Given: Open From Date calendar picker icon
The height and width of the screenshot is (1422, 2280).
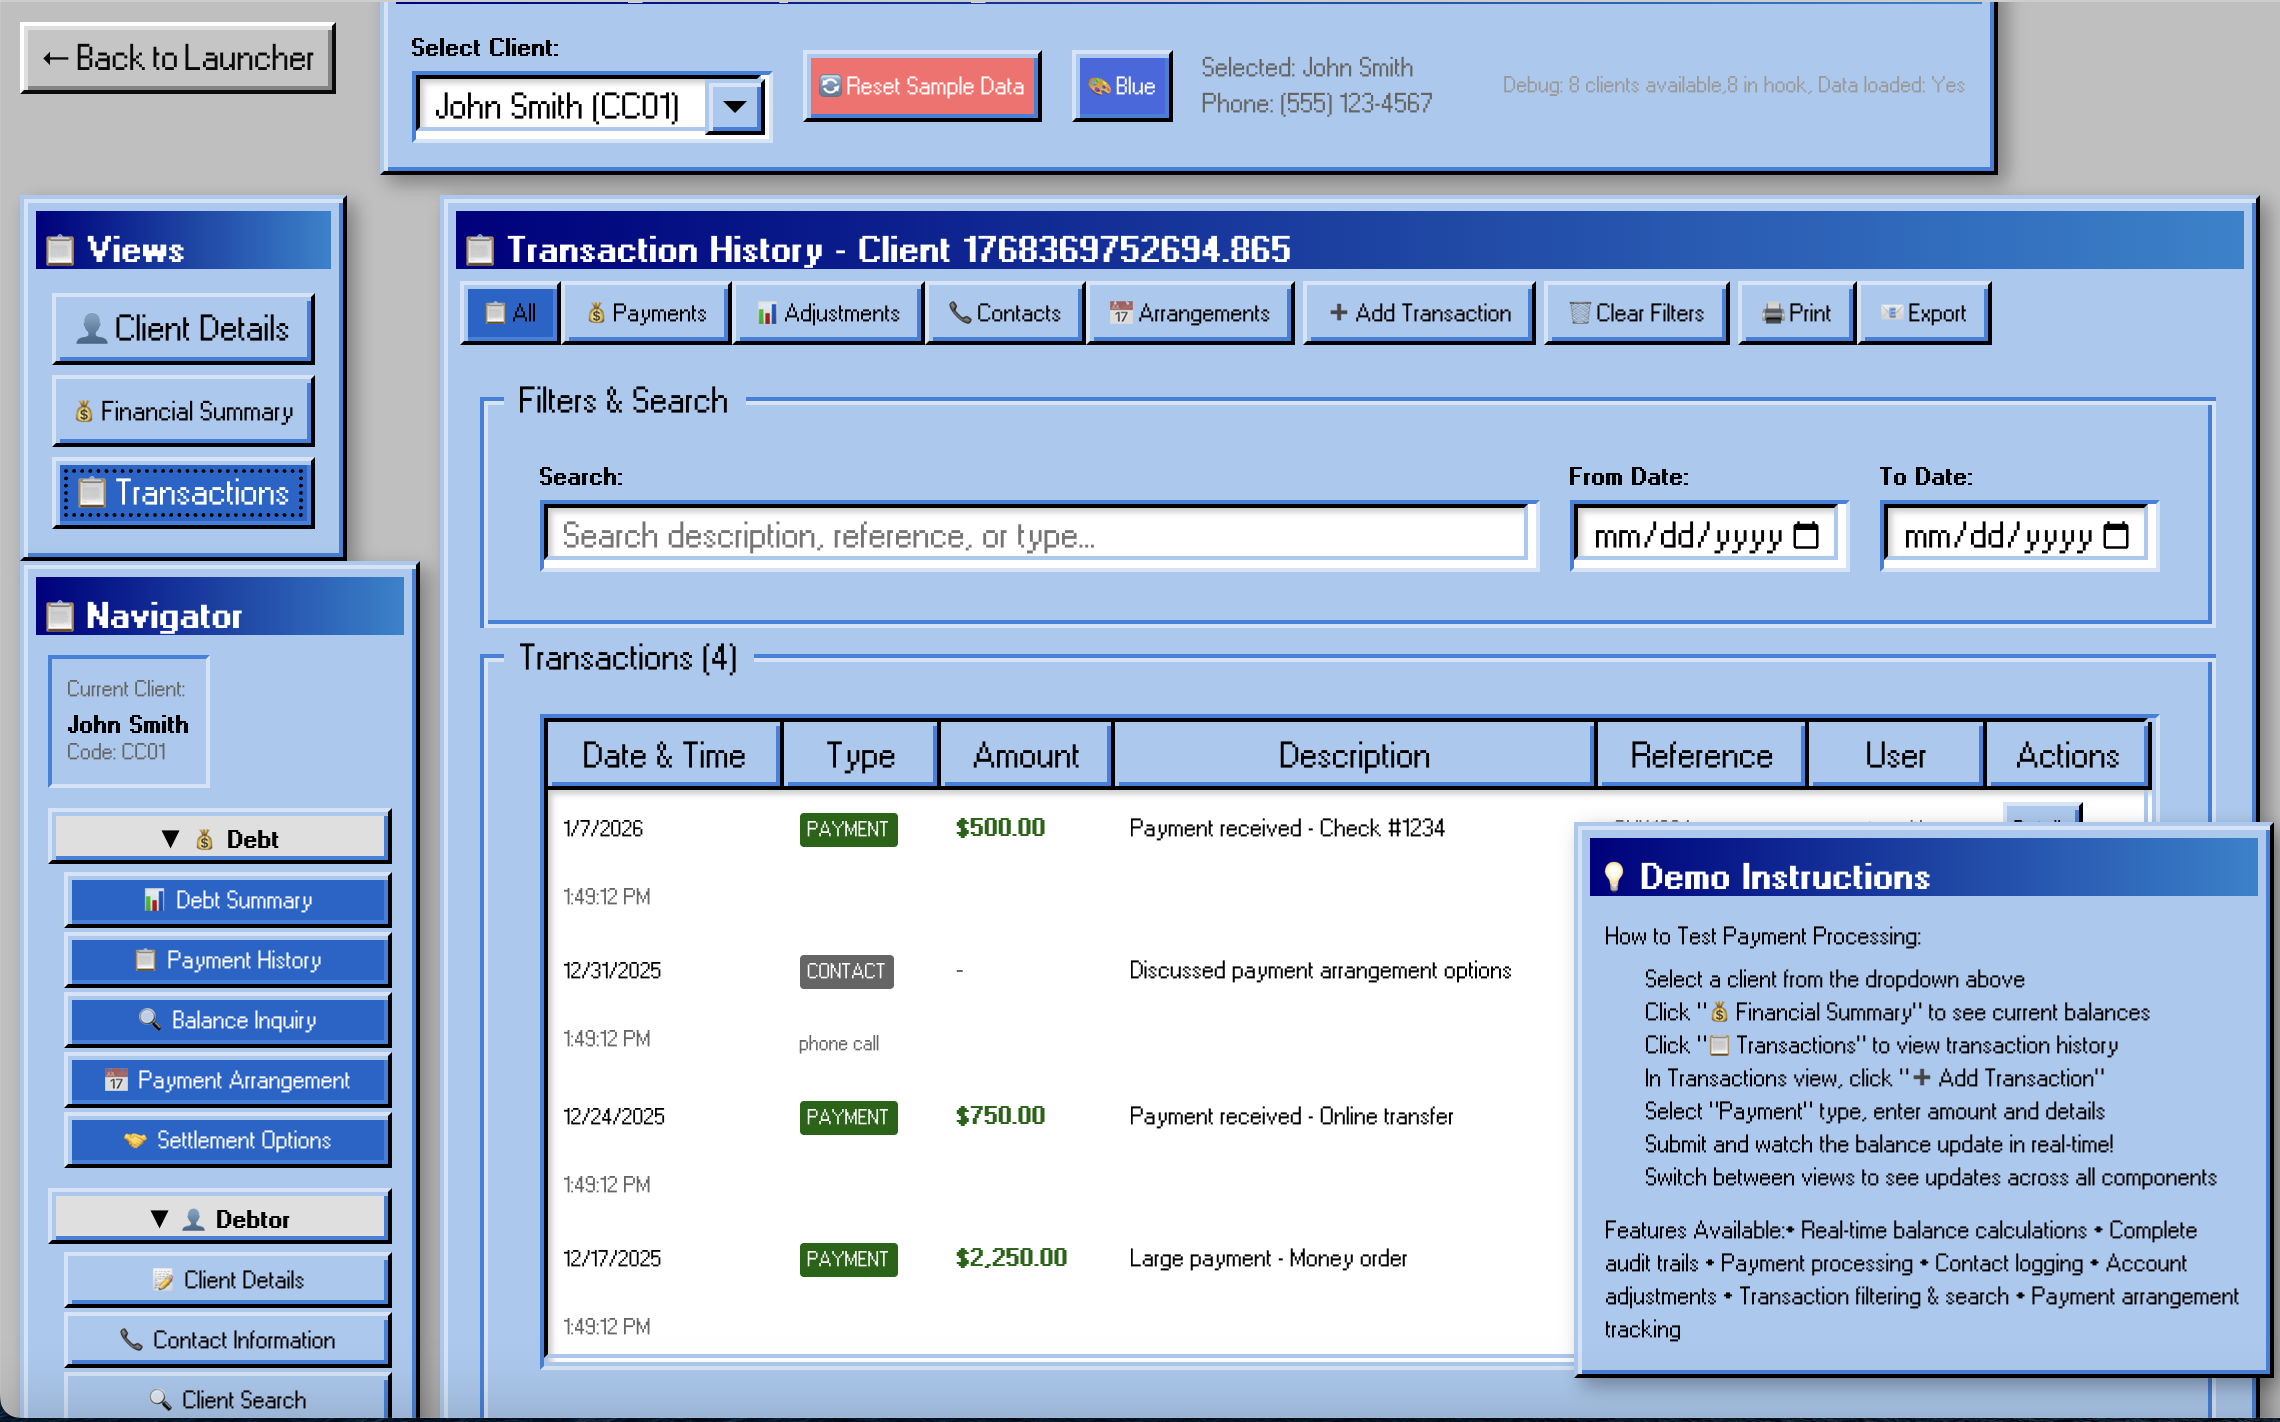Looking at the screenshot, I should 1806,537.
